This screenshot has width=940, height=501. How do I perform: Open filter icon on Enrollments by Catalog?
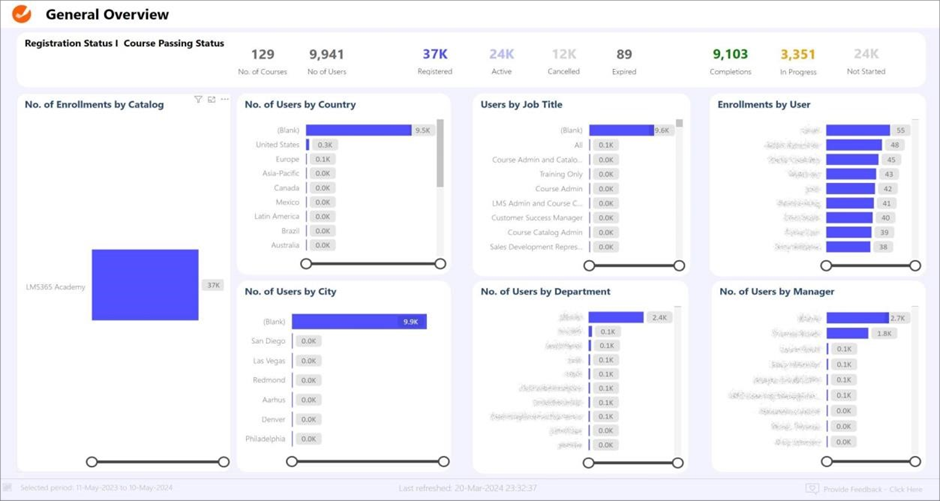(x=198, y=100)
